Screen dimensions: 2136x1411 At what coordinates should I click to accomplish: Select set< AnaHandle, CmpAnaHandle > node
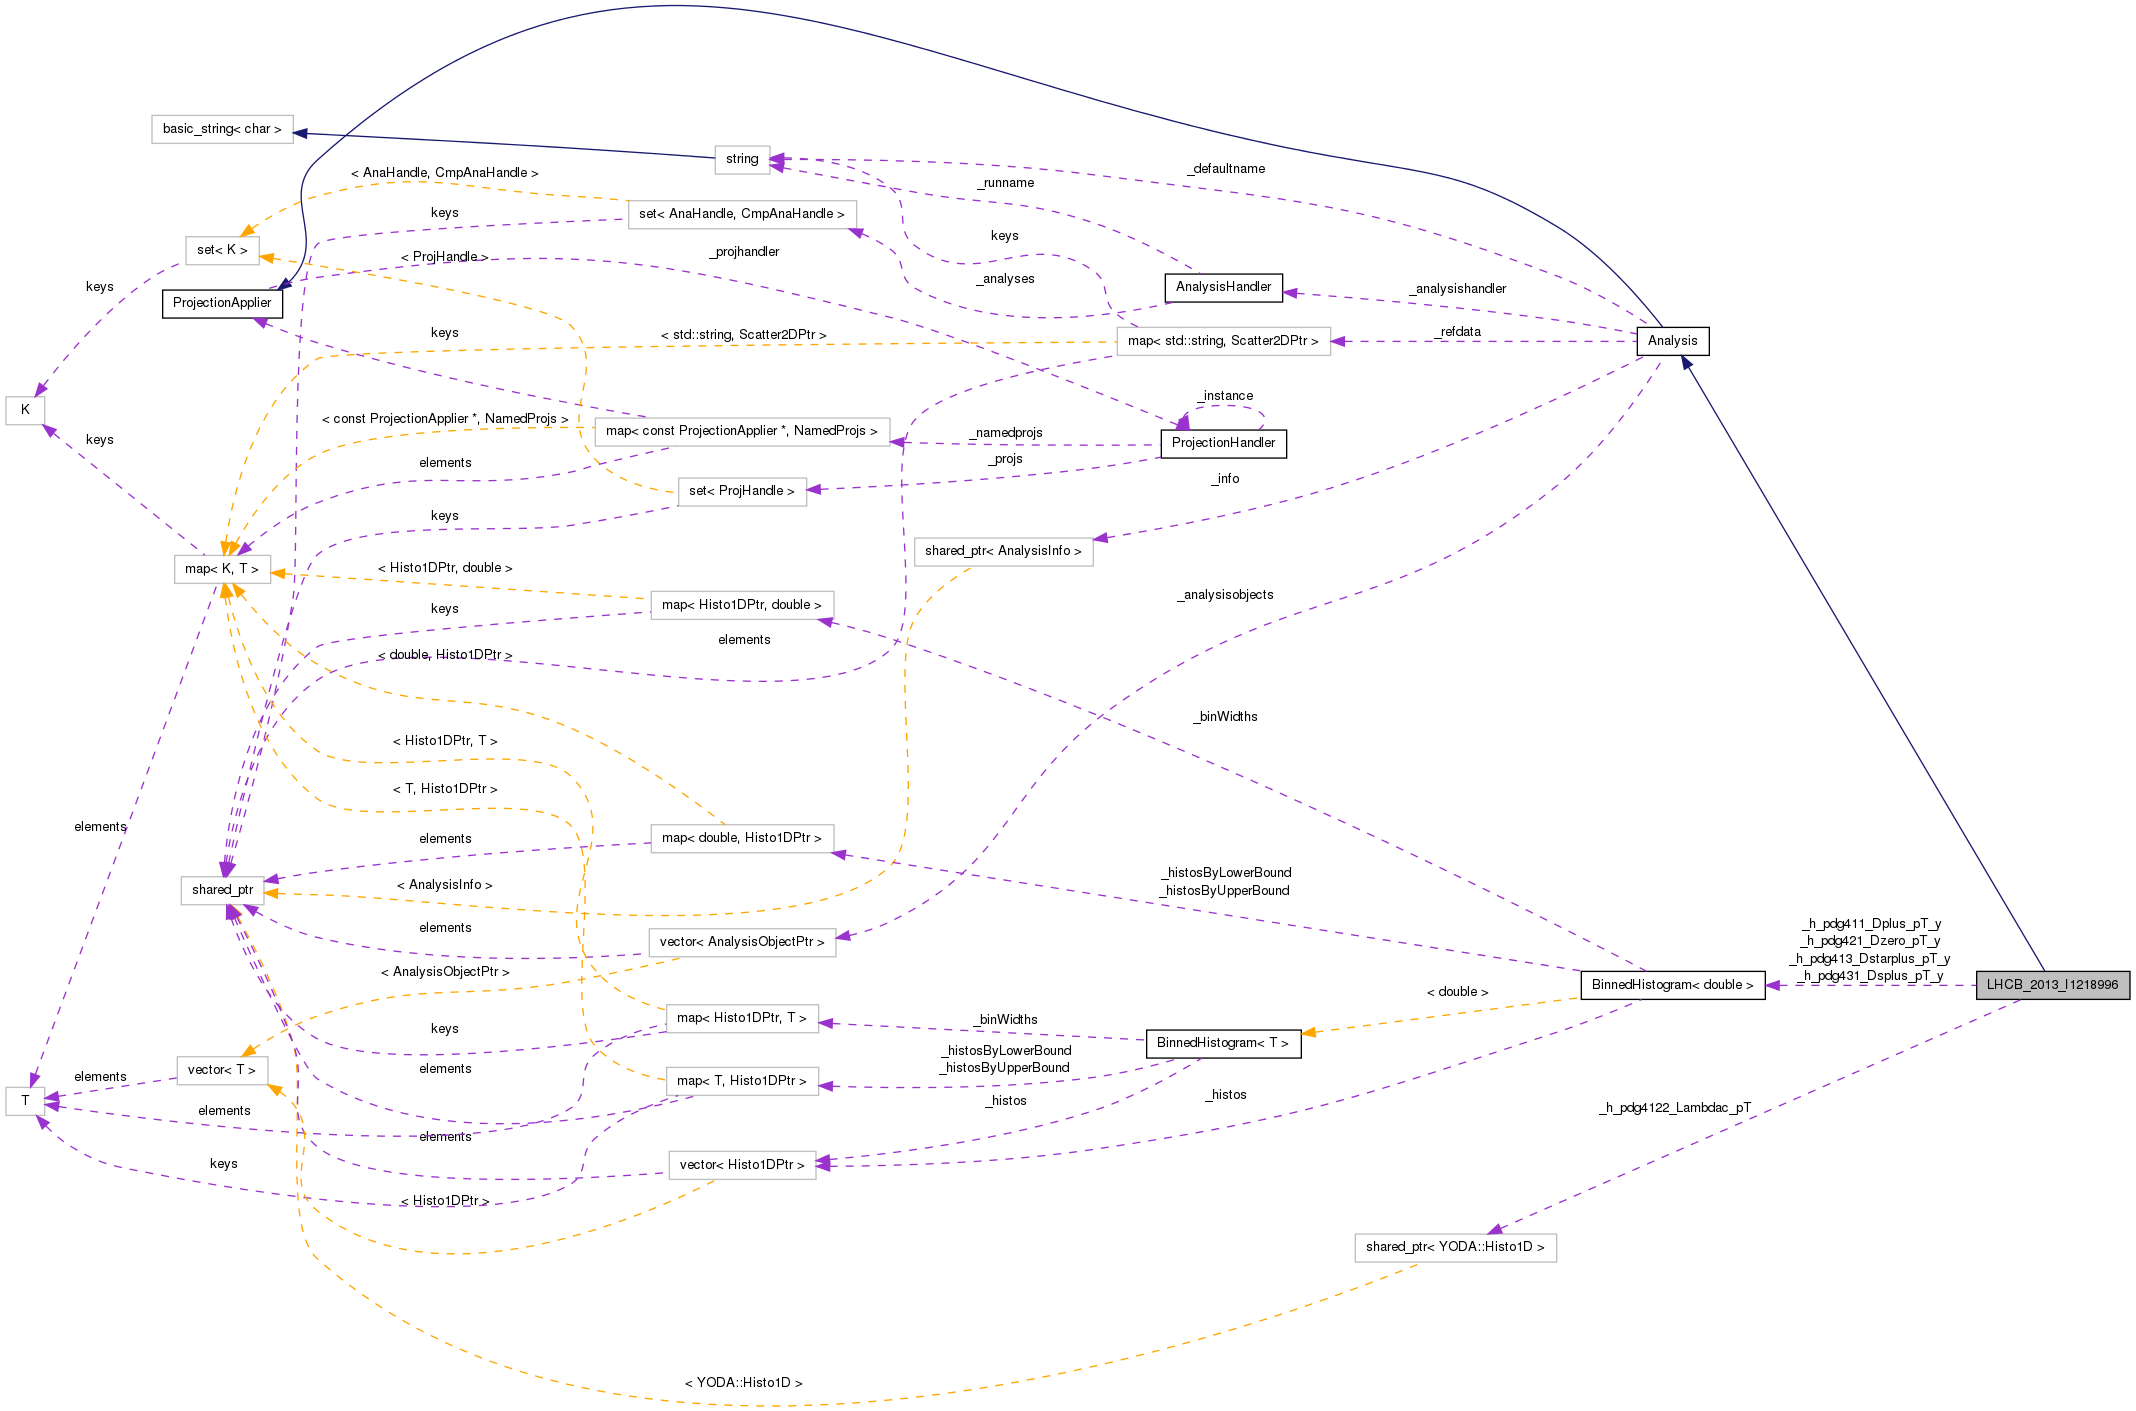[742, 214]
